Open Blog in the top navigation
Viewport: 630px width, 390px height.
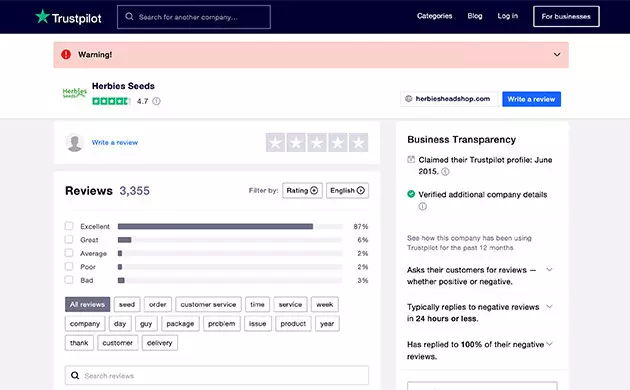[475, 16]
